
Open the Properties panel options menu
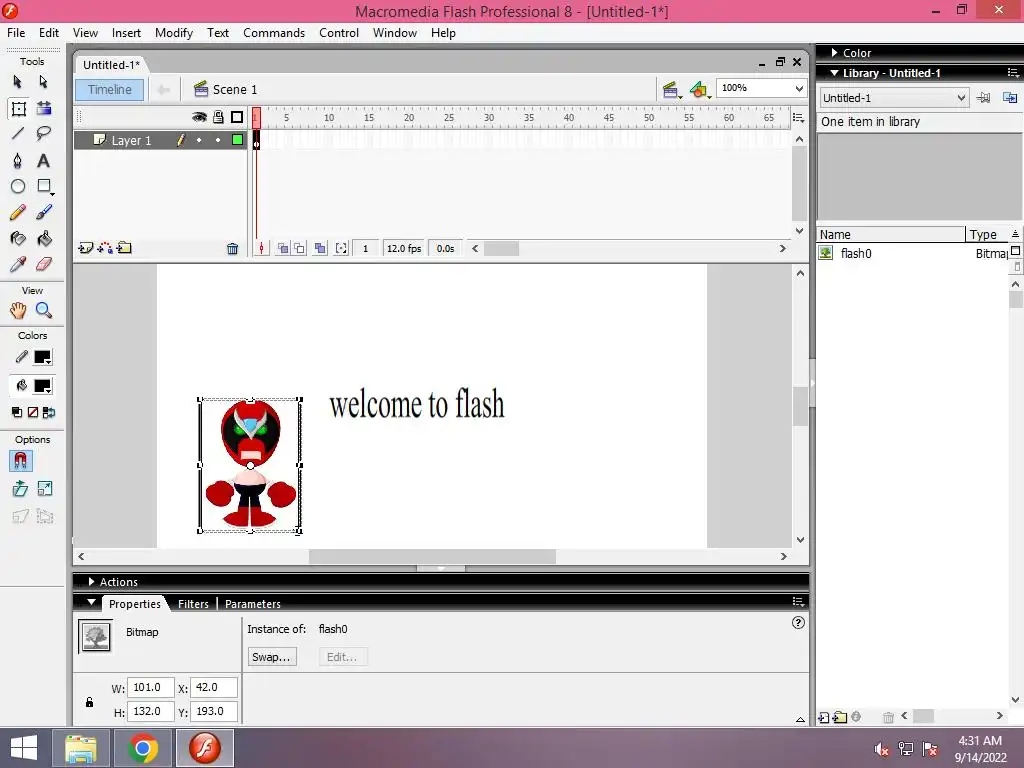tap(798, 602)
